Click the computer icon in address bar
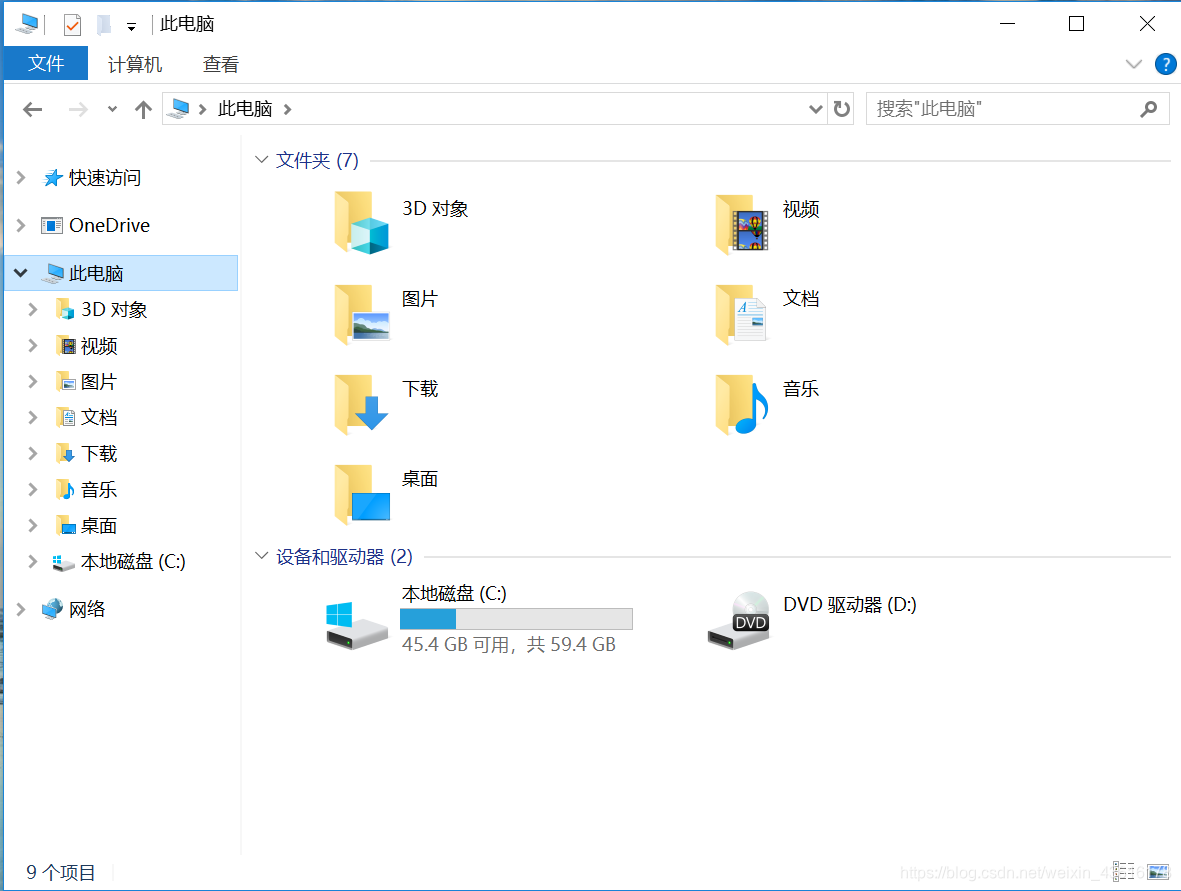Screen dimensions: 1181x891 179,108
